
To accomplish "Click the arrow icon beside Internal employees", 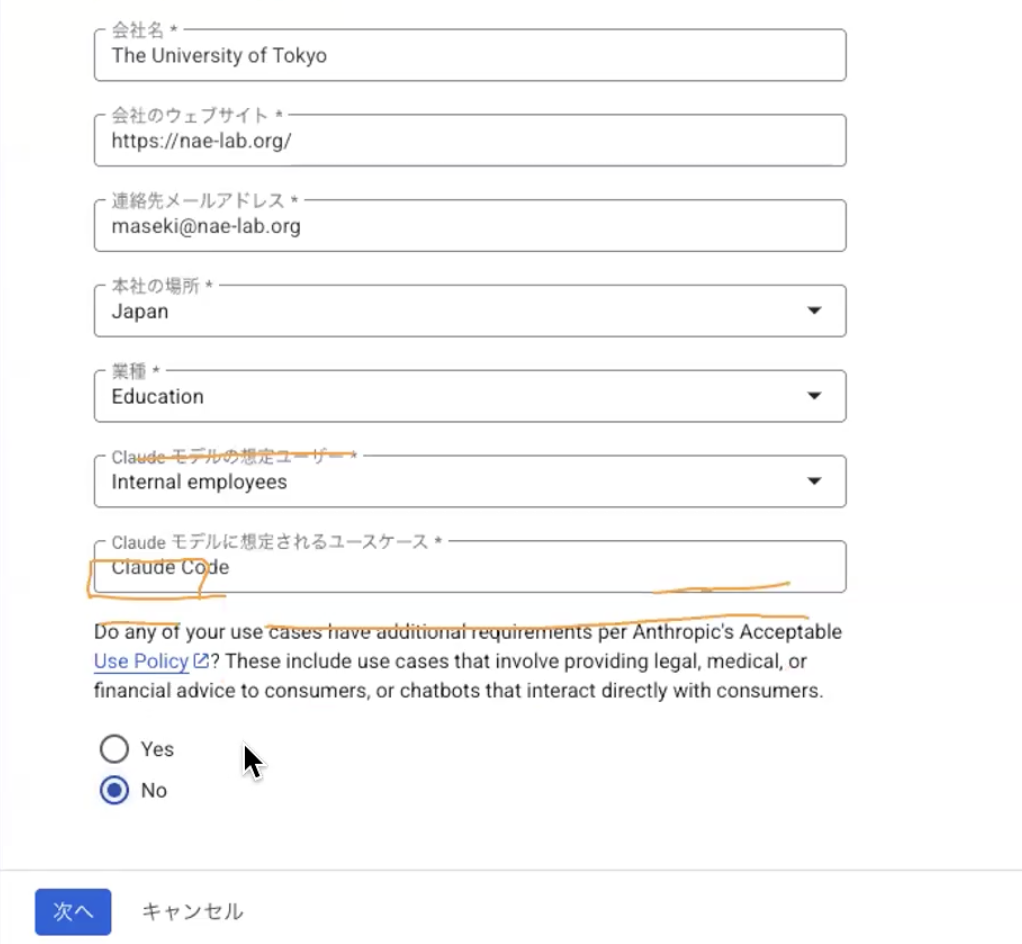I will click(x=814, y=482).
